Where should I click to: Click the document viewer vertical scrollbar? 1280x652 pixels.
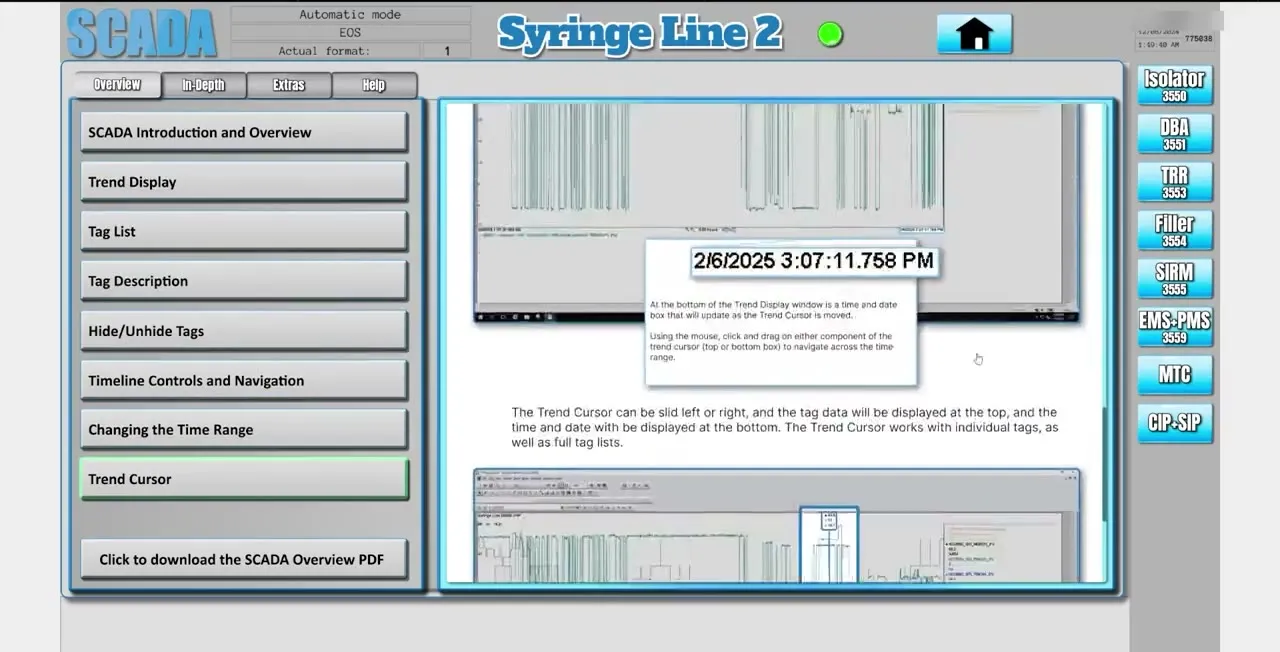coord(1104,463)
